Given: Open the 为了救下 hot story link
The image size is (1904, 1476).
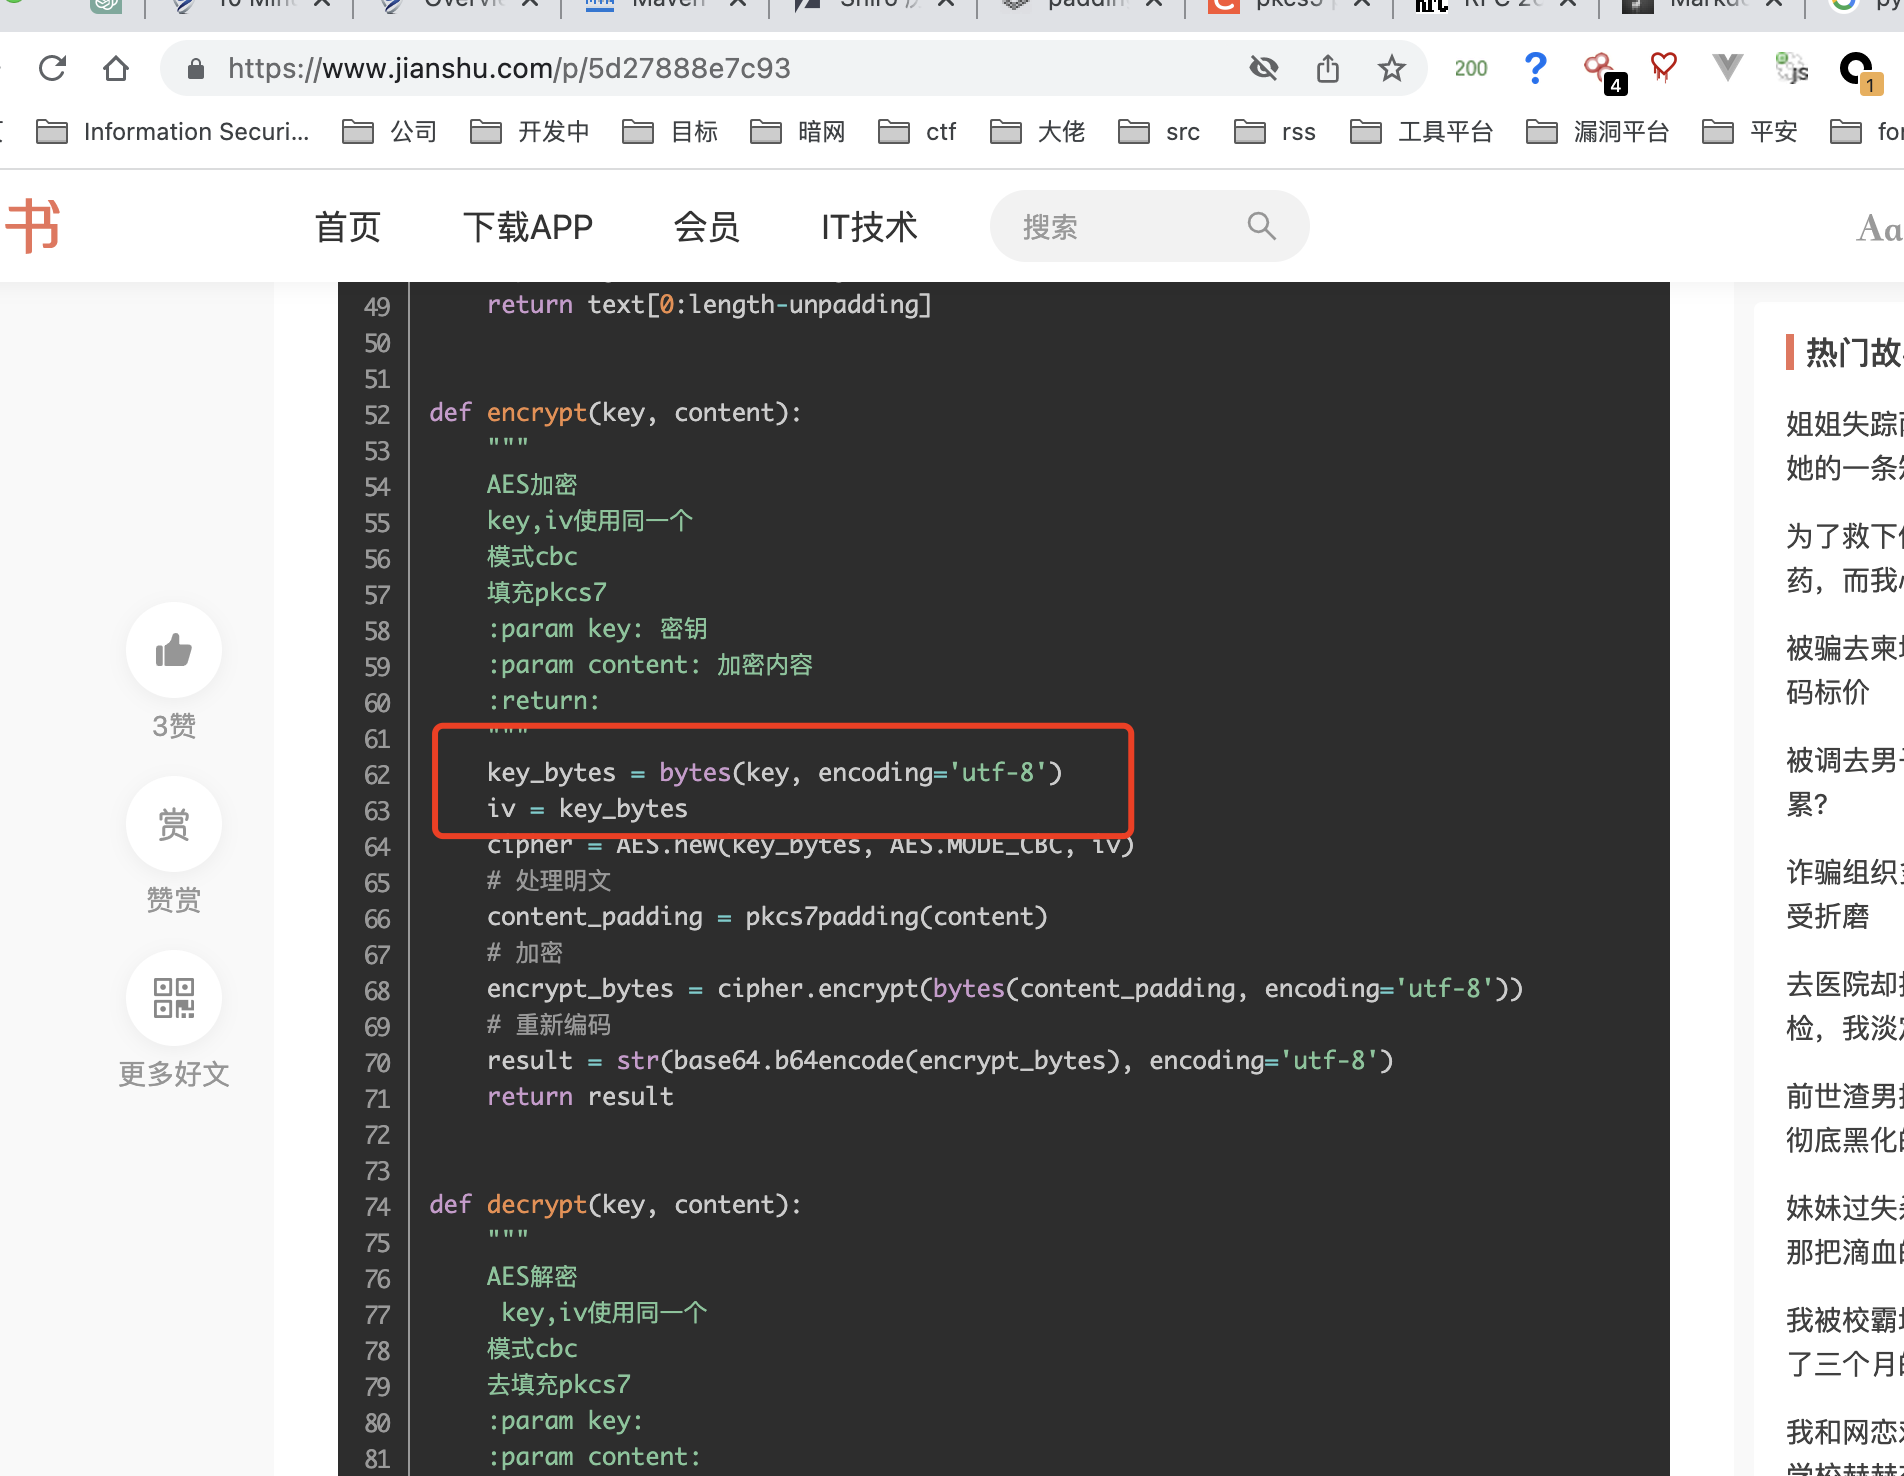Looking at the screenshot, I should pos(1844,557).
